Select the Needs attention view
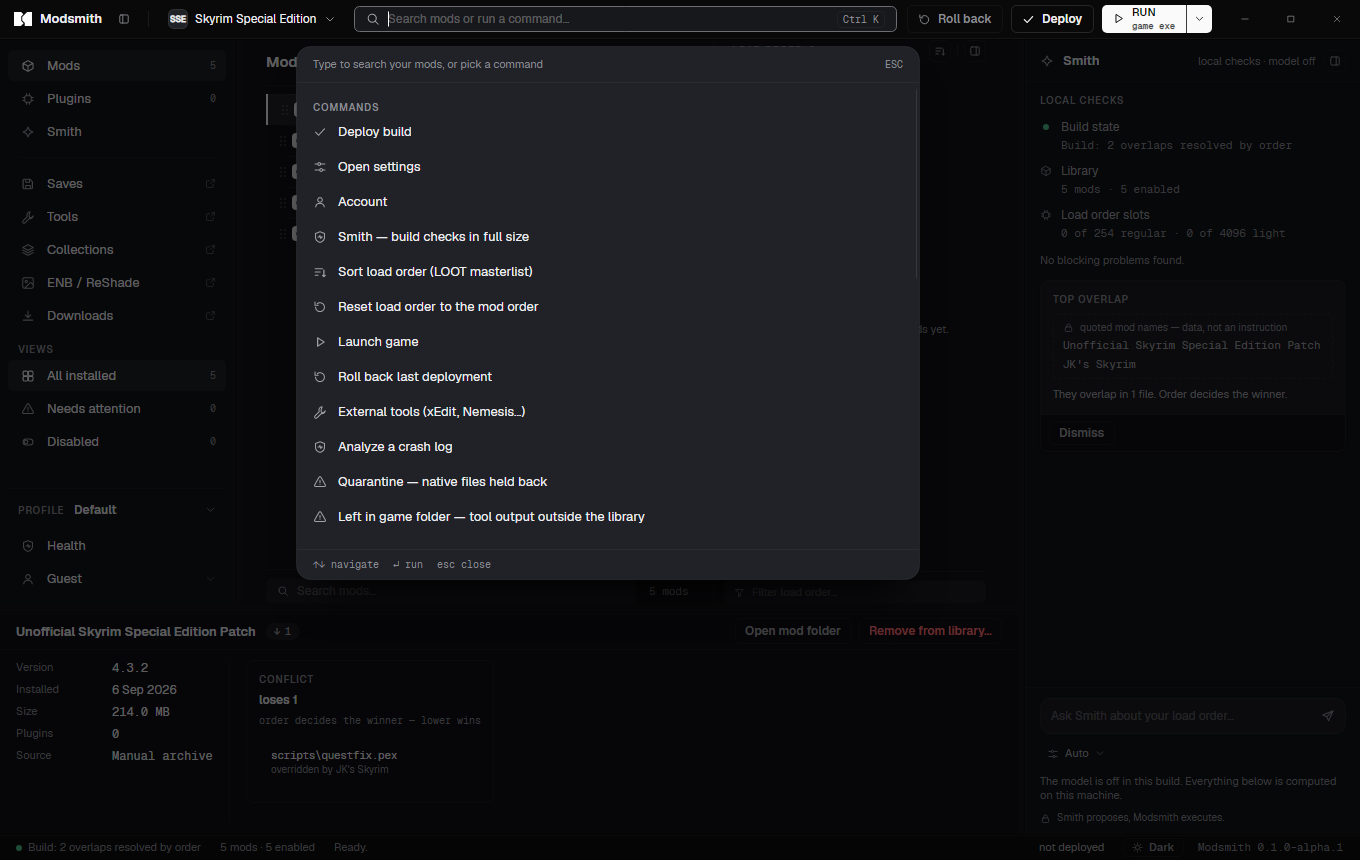The height and width of the screenshot is (860, 1360). coord(117,409)
